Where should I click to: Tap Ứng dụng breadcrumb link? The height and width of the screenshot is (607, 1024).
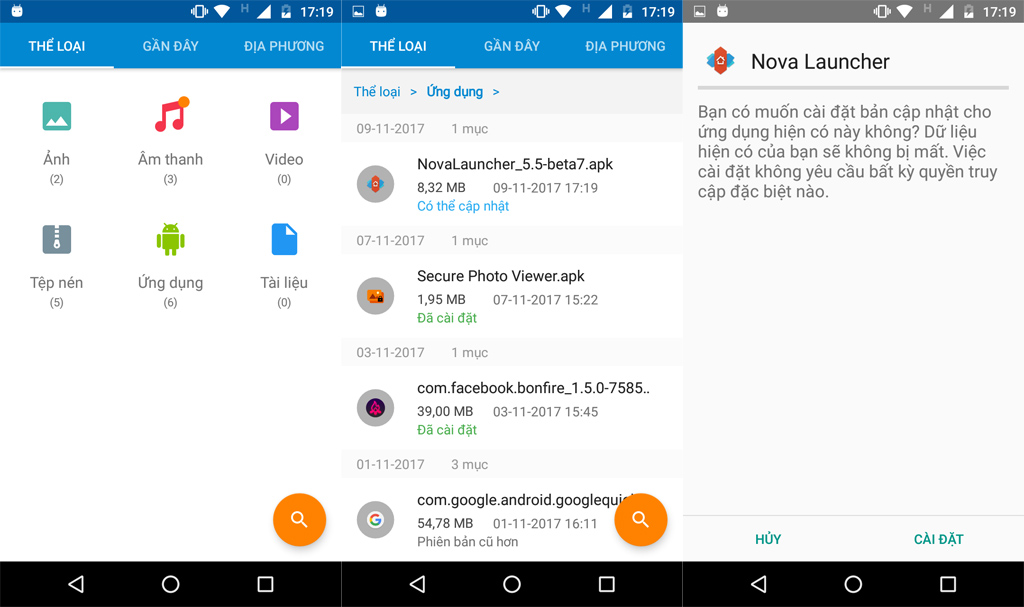455,91
